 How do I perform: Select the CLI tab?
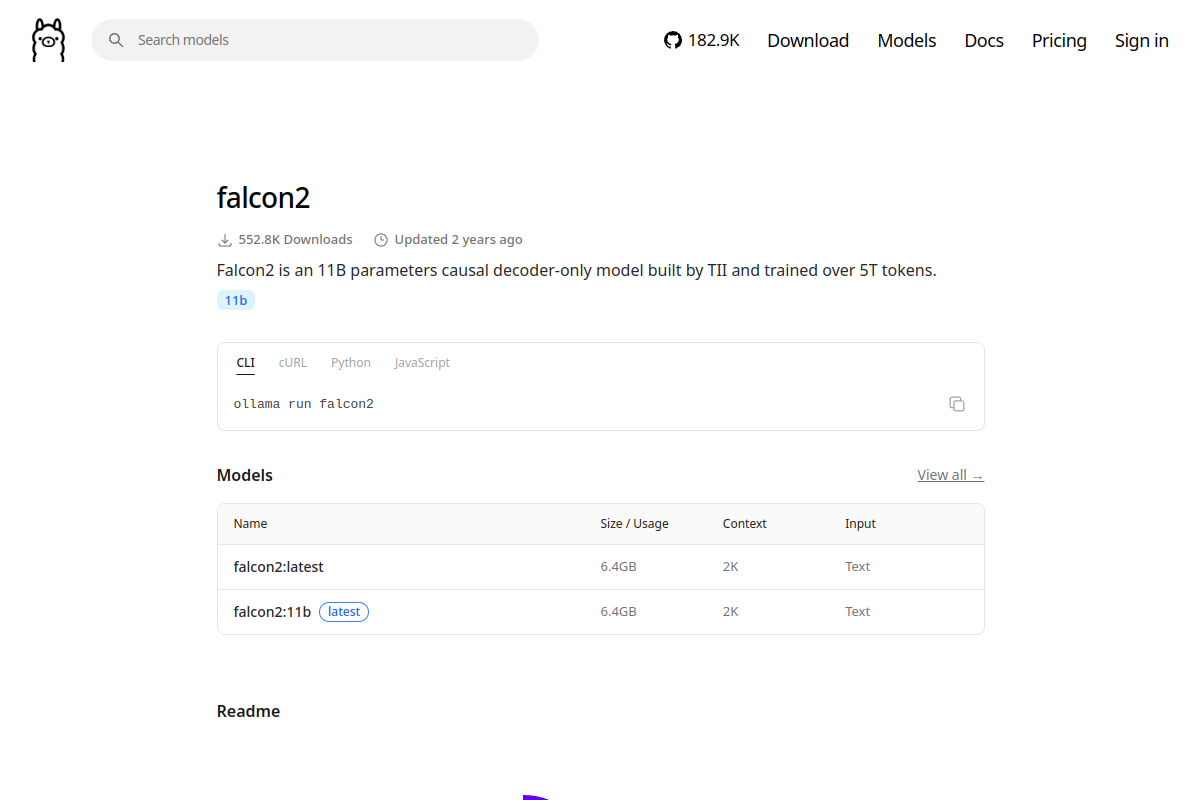(x=246, y=363)
